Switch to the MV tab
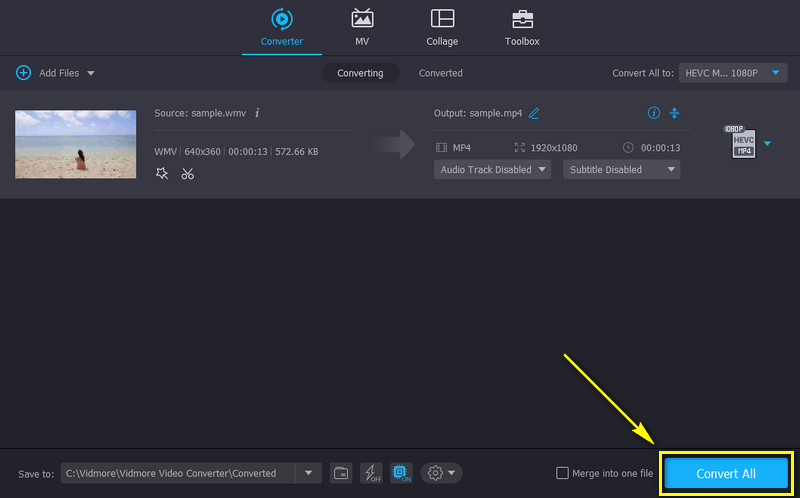This screenshot has width=800, height=498. pyautogui.click(x=362, y=28)
